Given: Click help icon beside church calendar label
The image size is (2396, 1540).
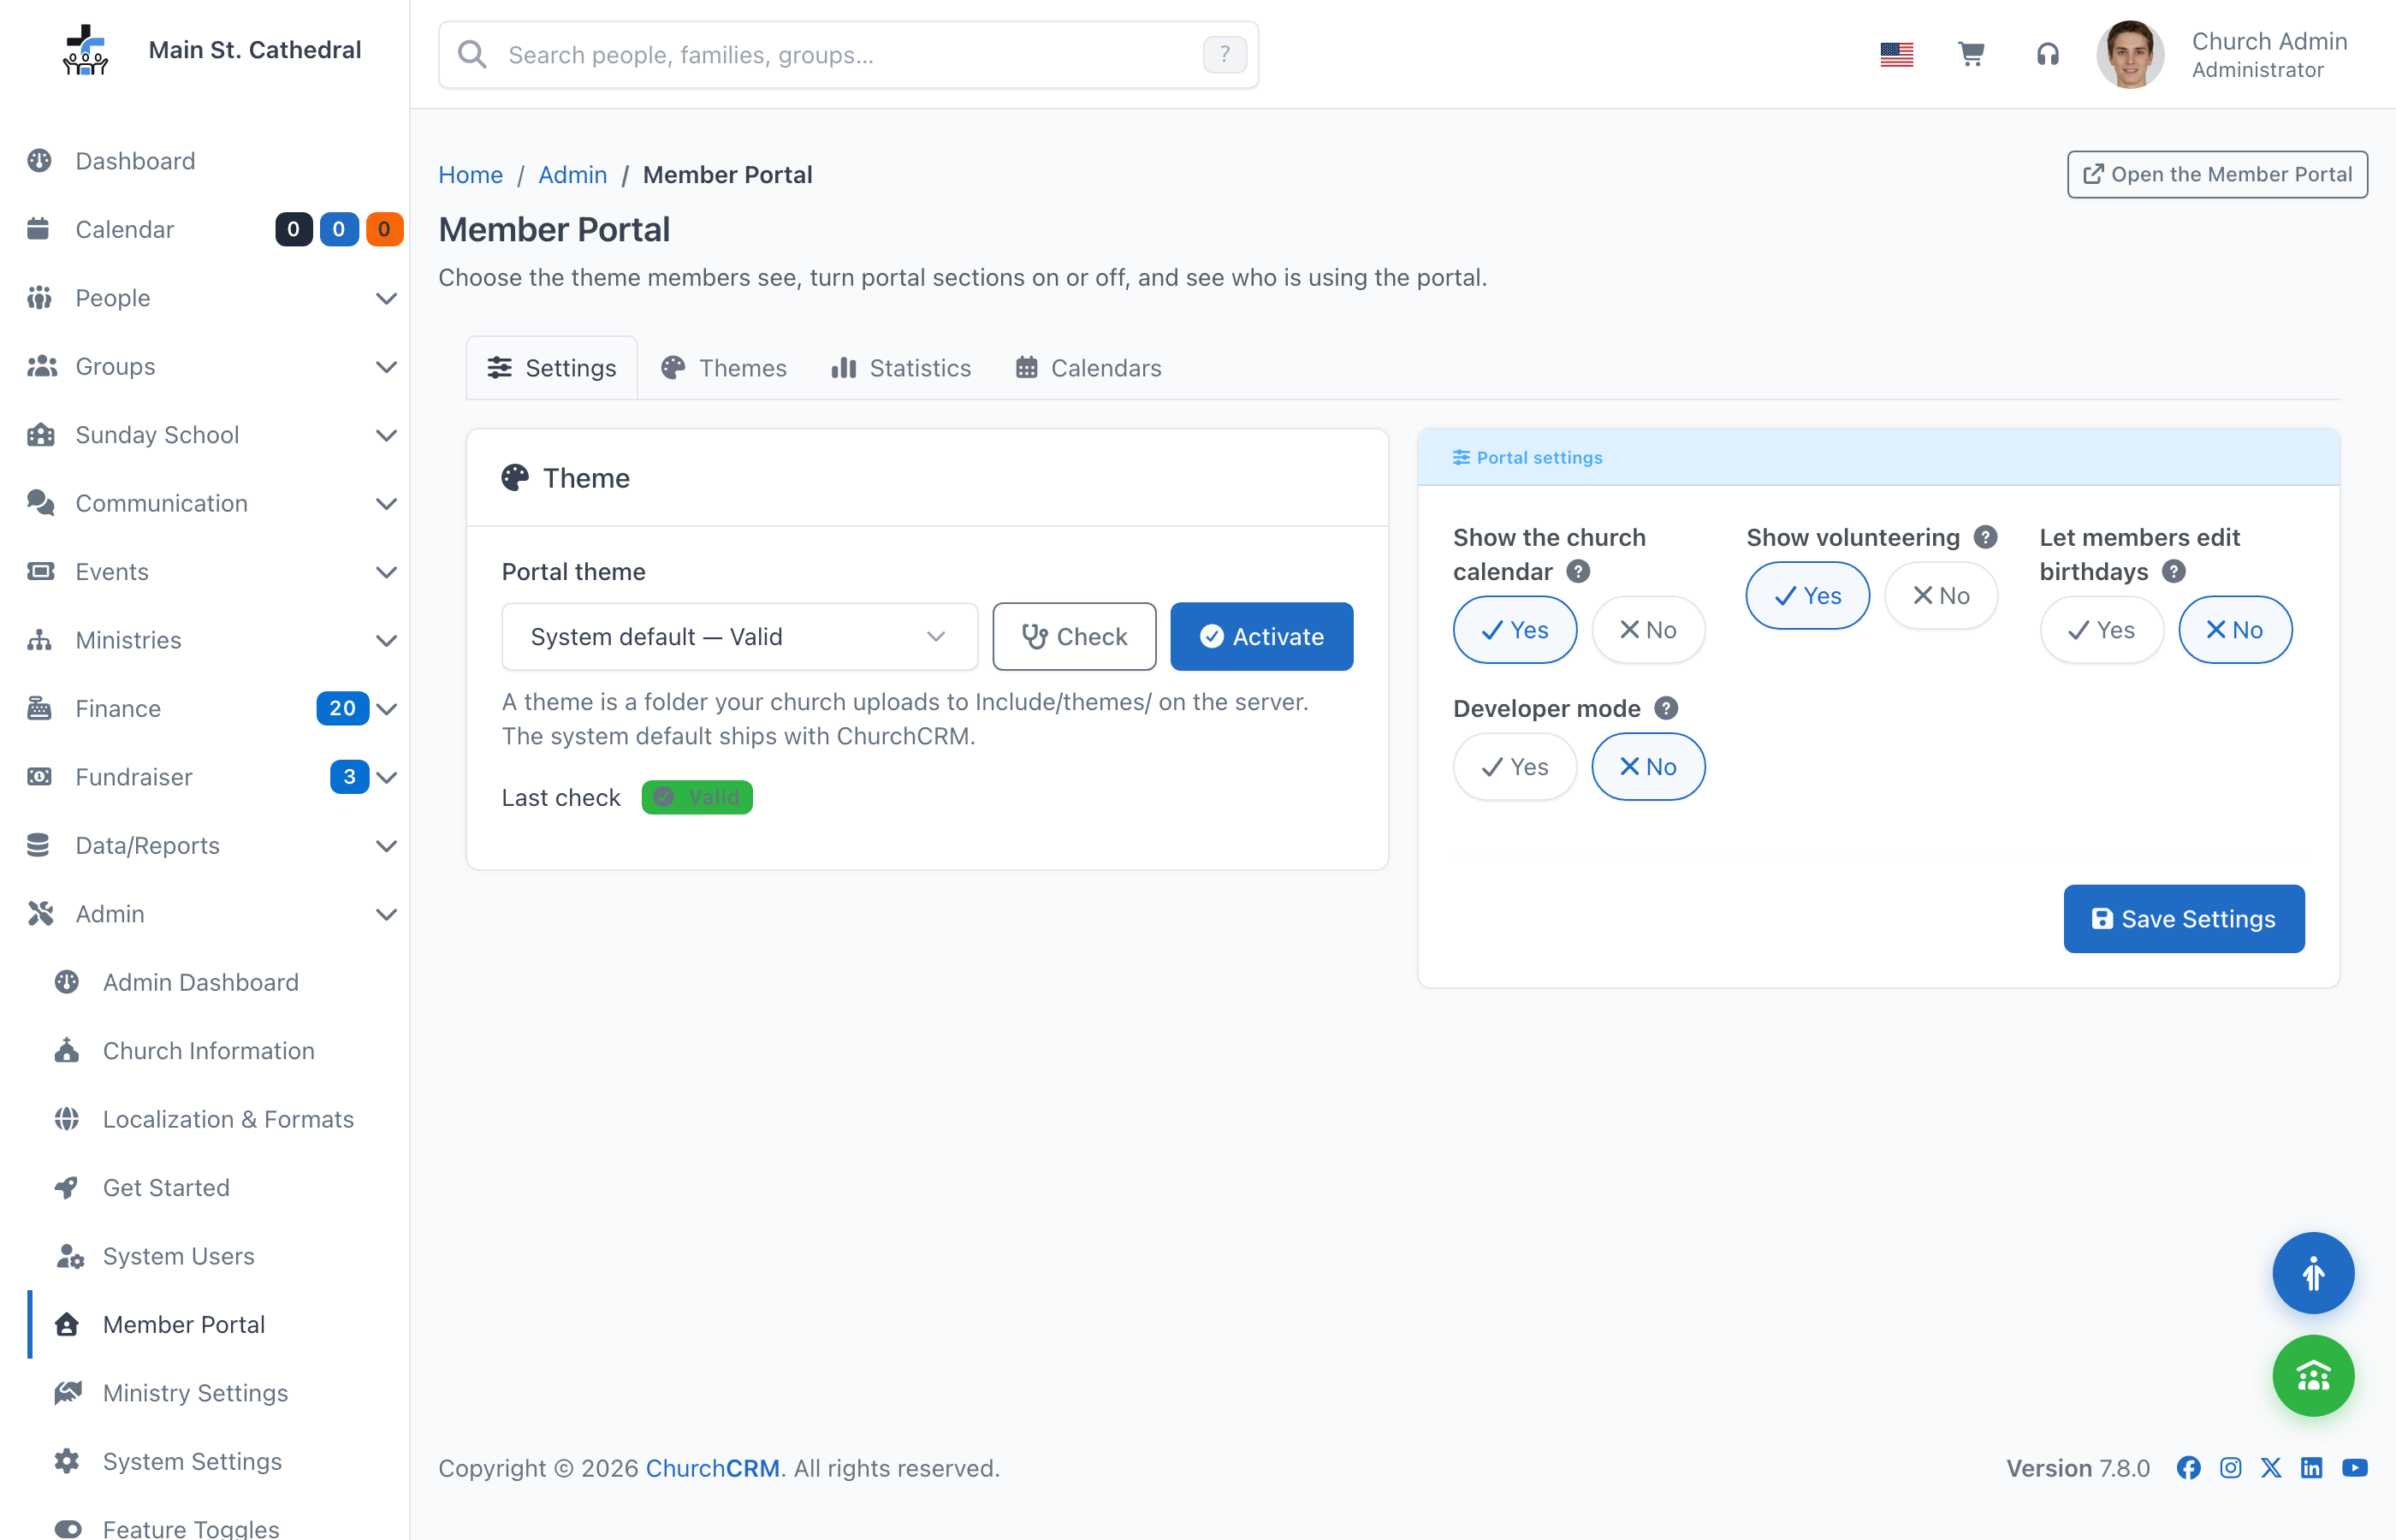Looking at the screenshot, I should tap(1578, 571).
